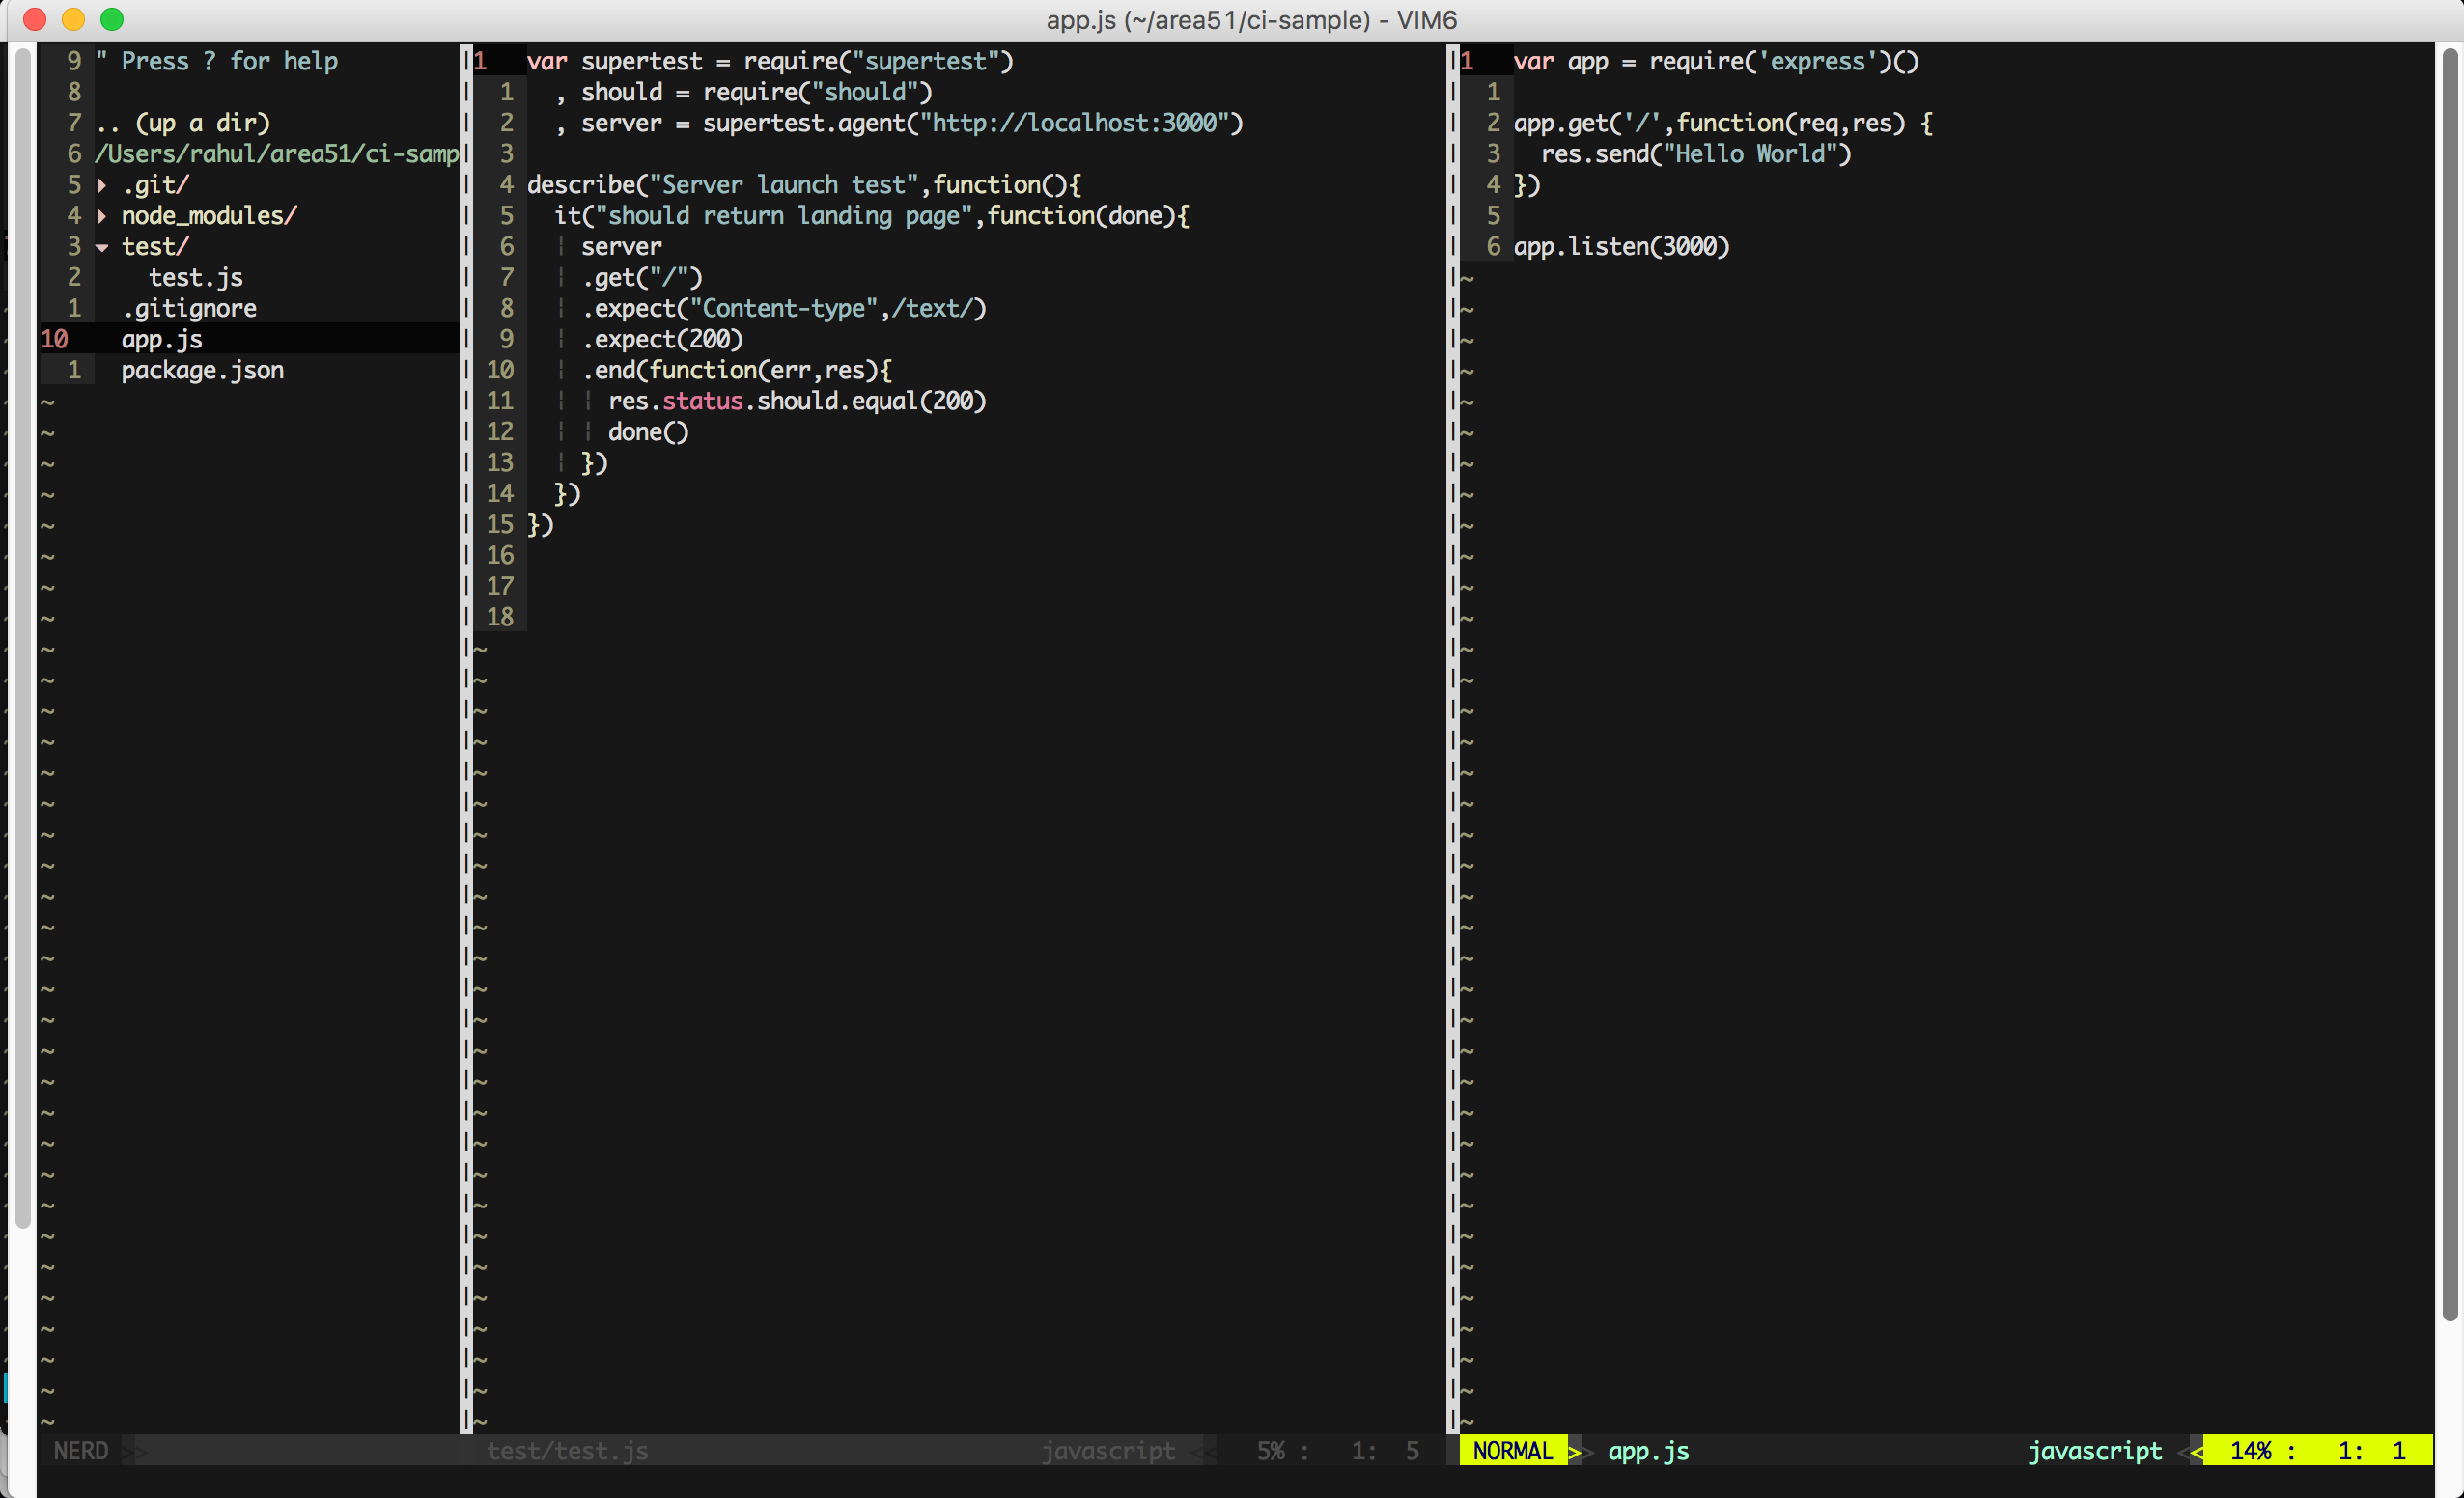2464x1498 pixels.
Task: Click the javascript filetype in middle statusline
Action: [1109, 1450]
